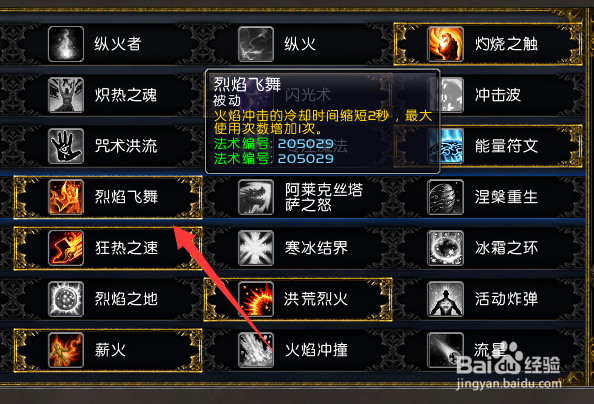Select the 涅槃重生 talent label
Viewport: 594px width, 404px height.
tap(506, 197)
